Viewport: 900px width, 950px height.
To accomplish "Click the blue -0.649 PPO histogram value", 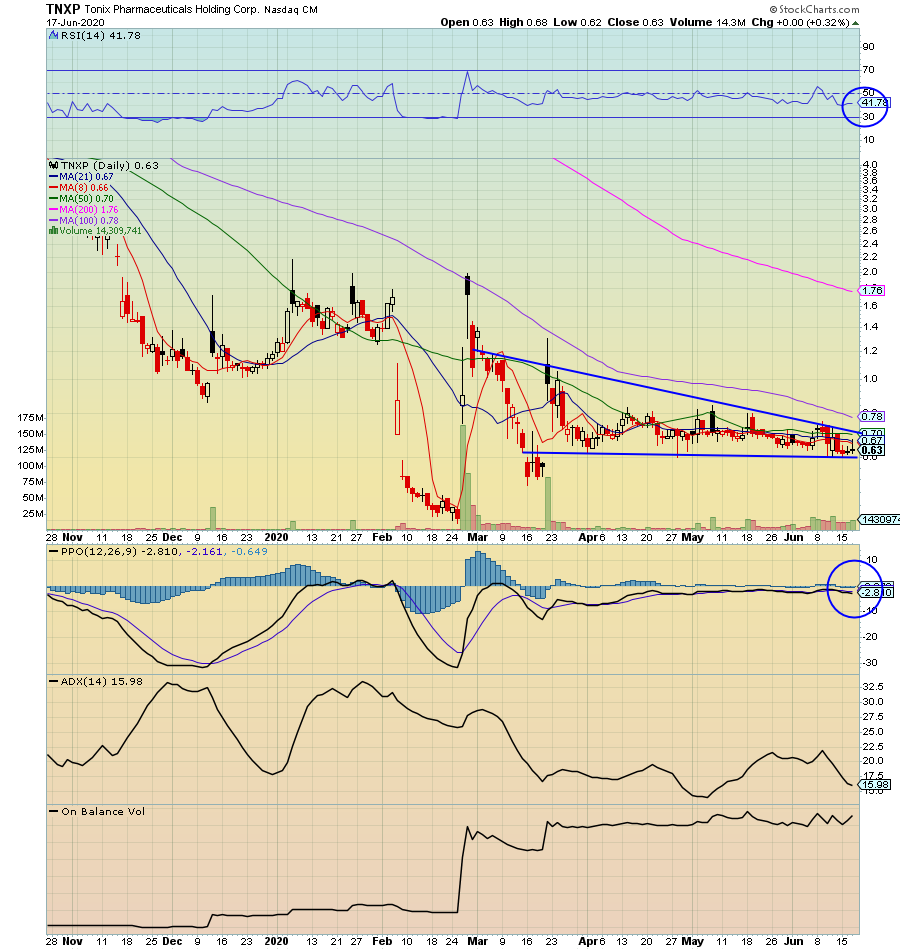I will (250, 551).
